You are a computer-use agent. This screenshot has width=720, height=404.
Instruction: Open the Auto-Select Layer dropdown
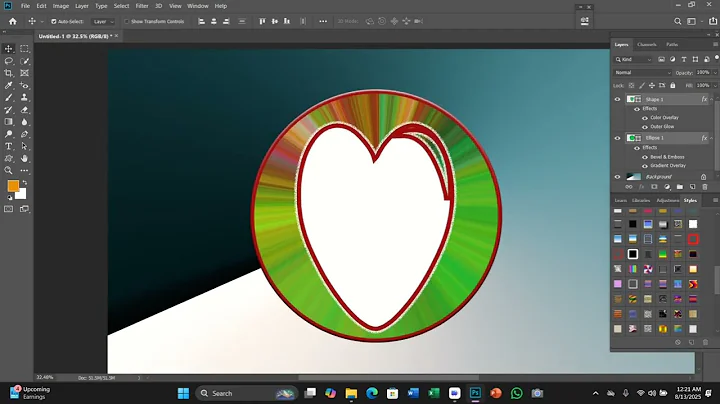click(x=103, y=21)
